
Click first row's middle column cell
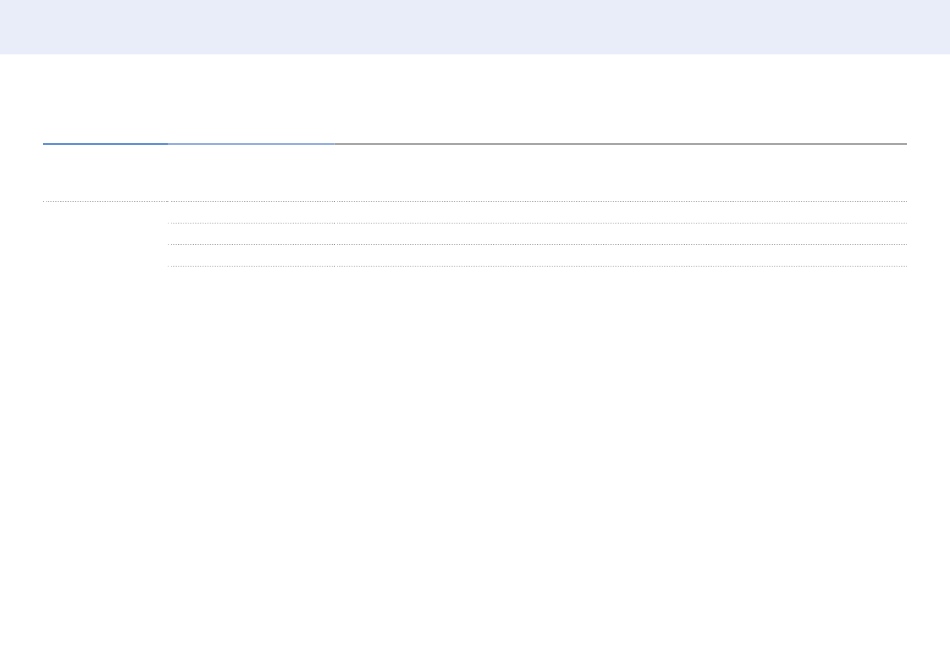251,212
